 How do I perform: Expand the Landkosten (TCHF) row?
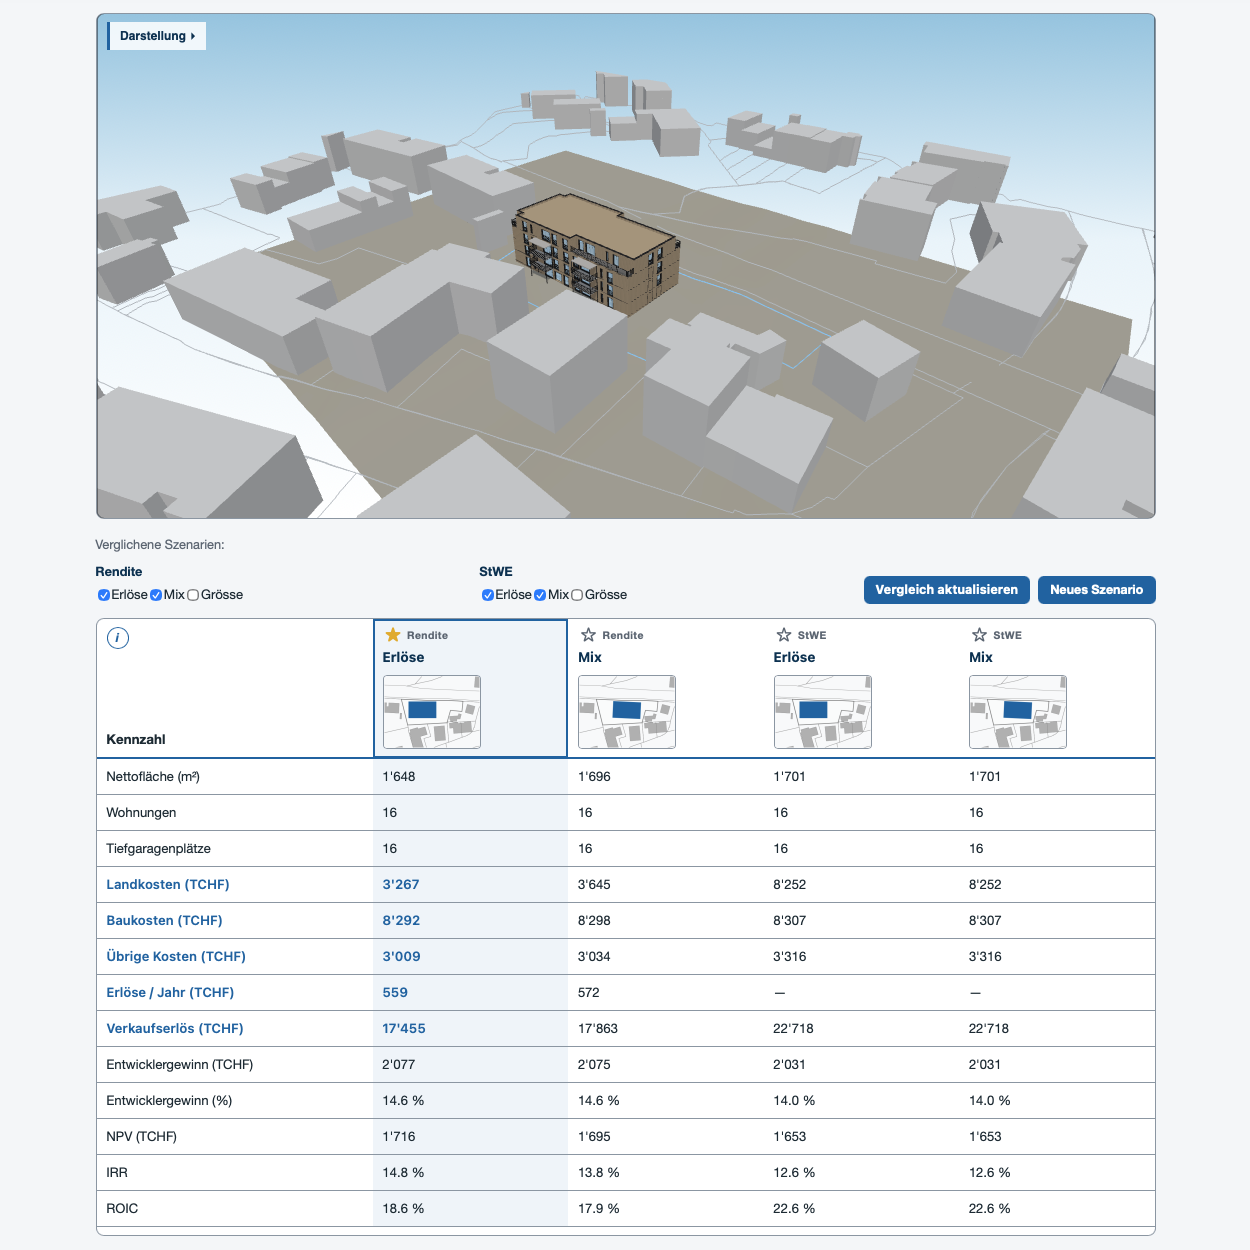point(168,885)
